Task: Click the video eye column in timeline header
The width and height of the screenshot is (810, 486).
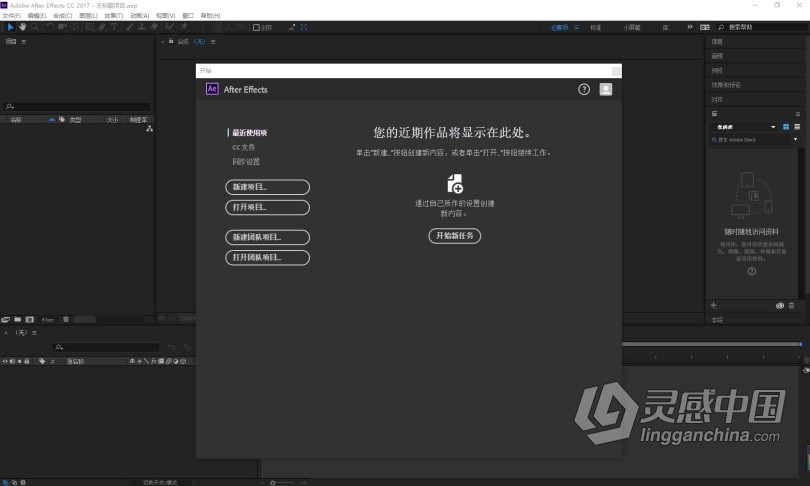Action: coord(5,362)
